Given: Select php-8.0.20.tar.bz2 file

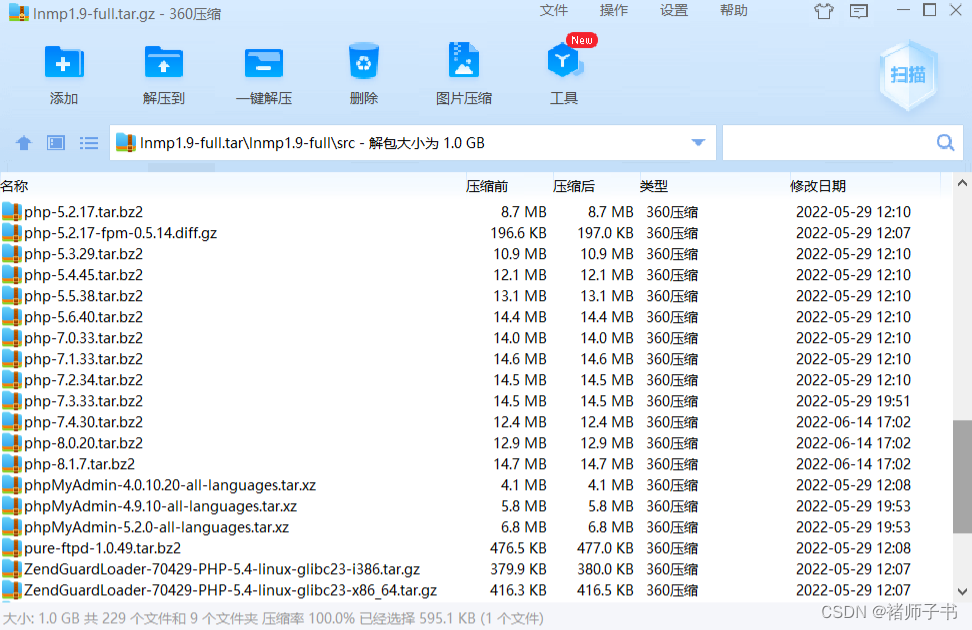Looking at the screenshot, I should (x=83, y=443).
